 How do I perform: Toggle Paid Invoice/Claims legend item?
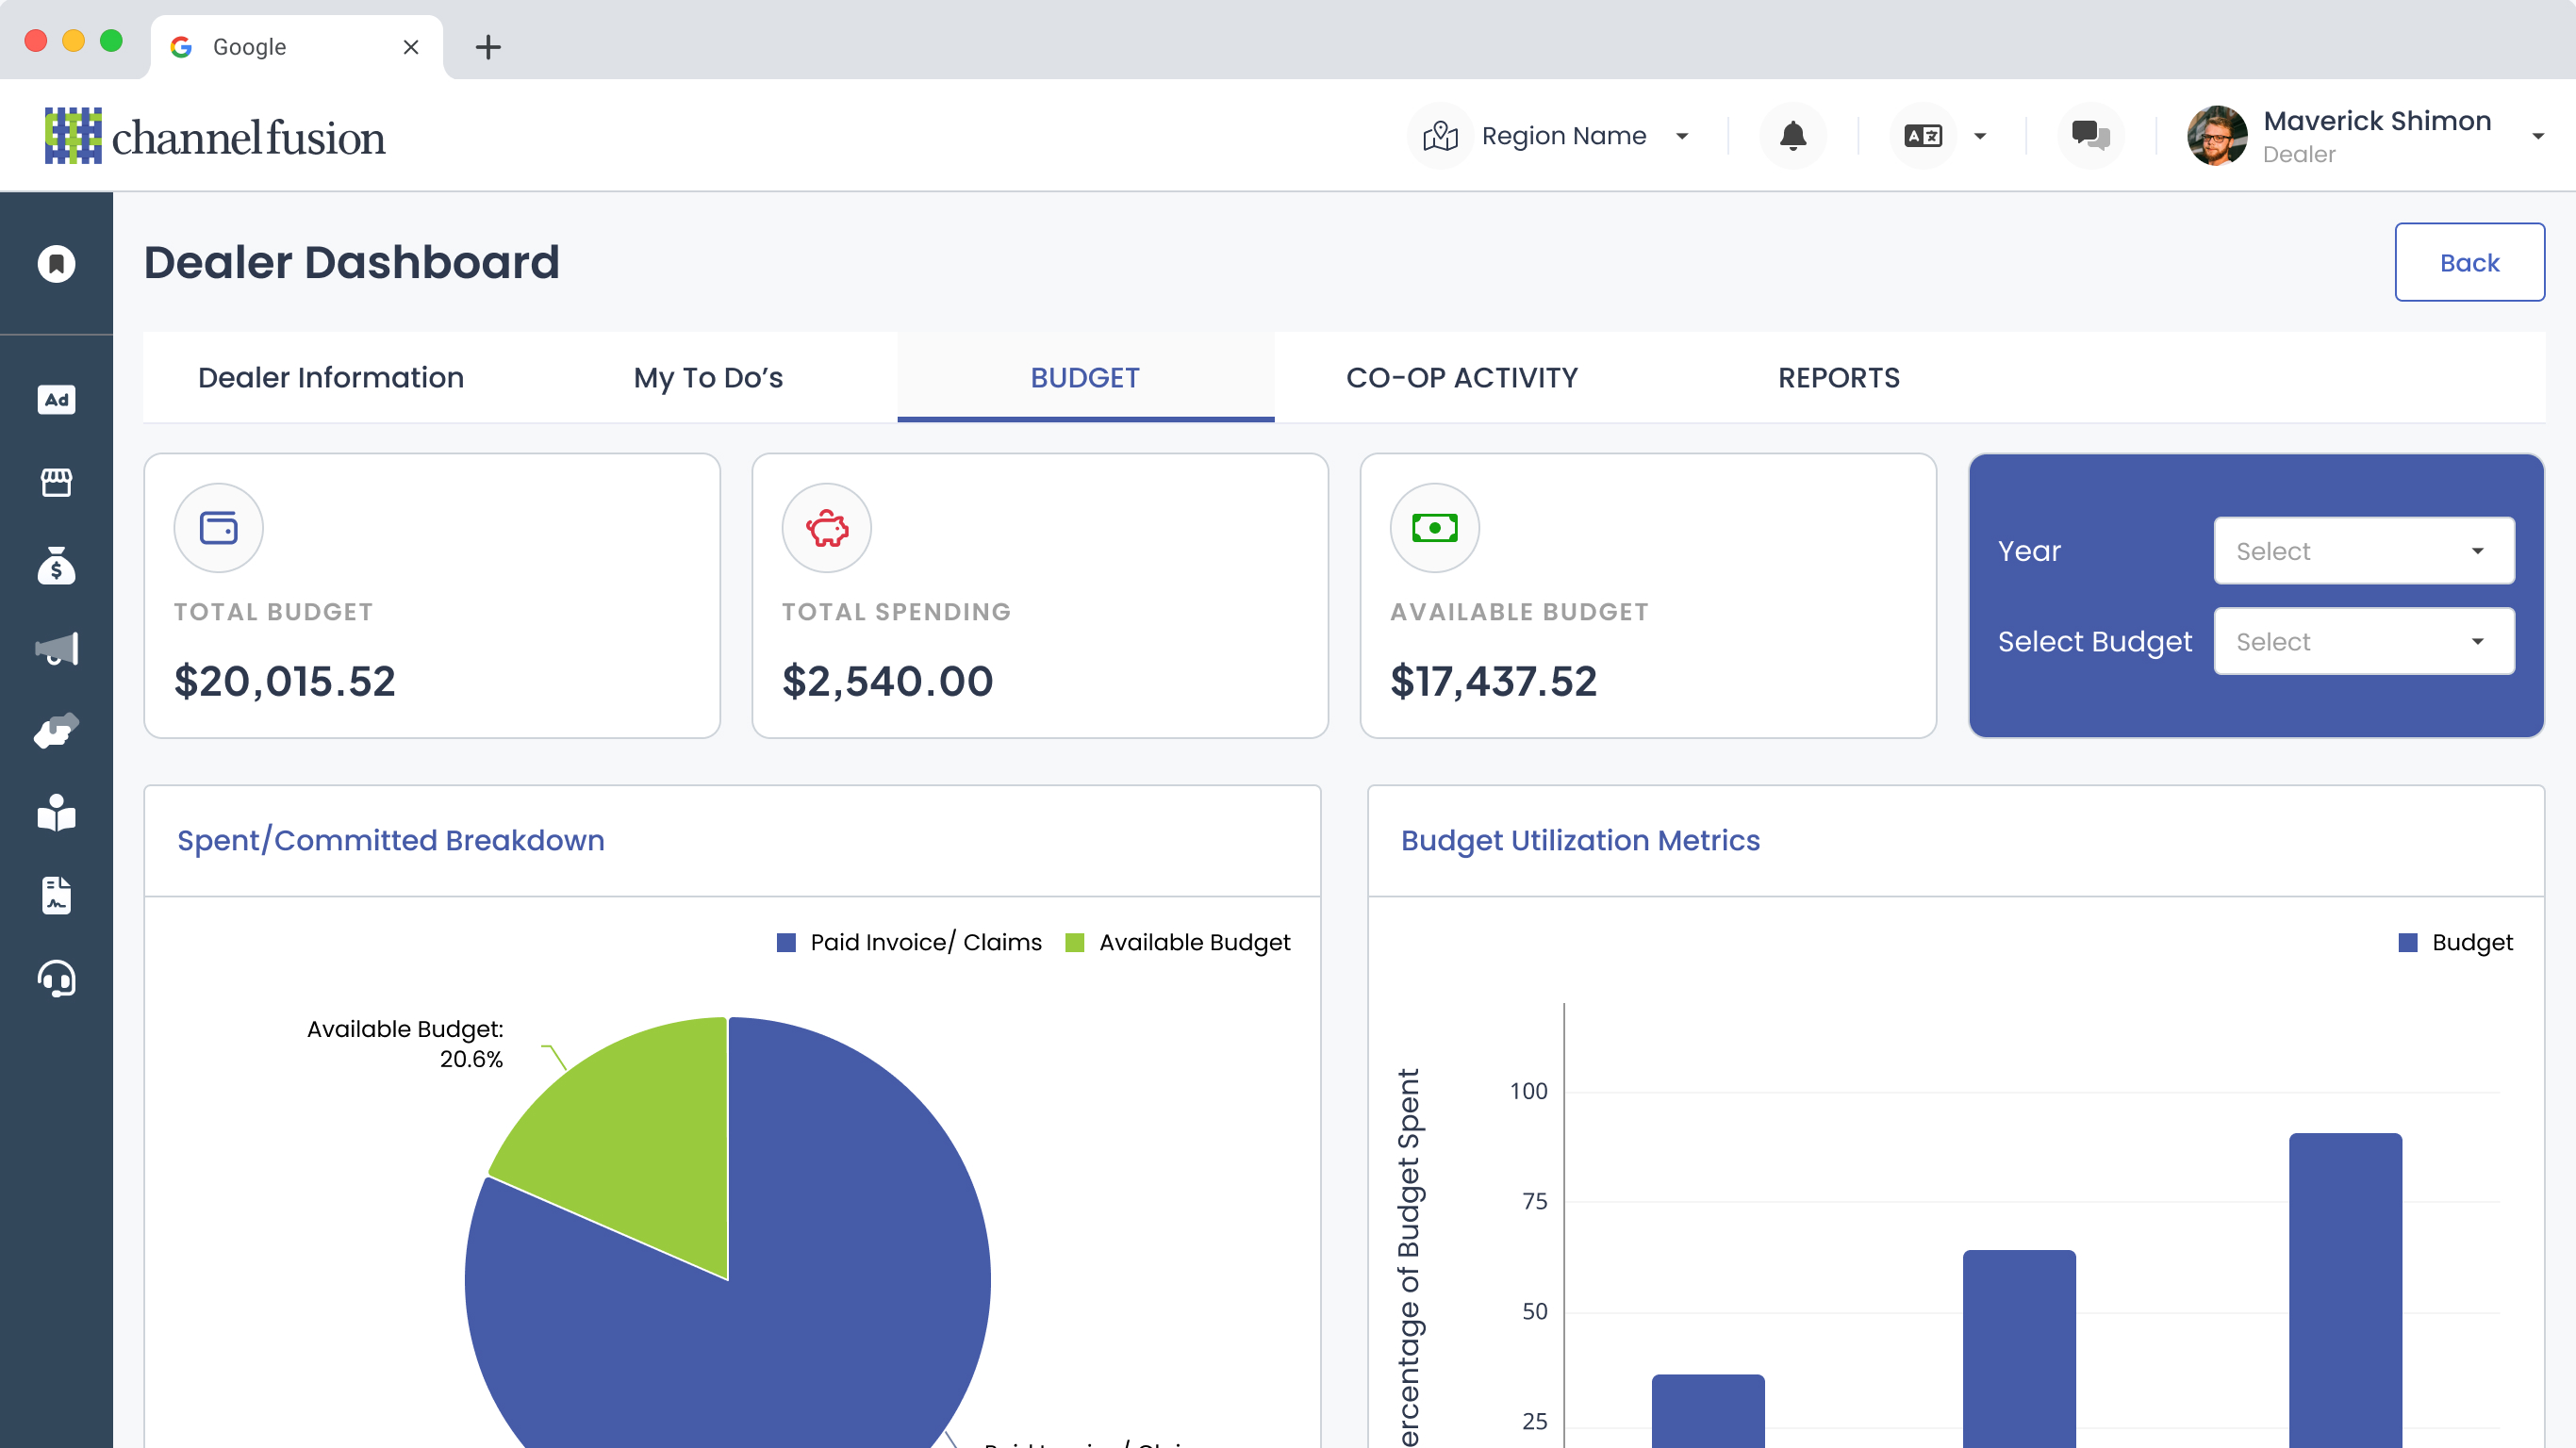pyautogui.click(x=909, y=942)
